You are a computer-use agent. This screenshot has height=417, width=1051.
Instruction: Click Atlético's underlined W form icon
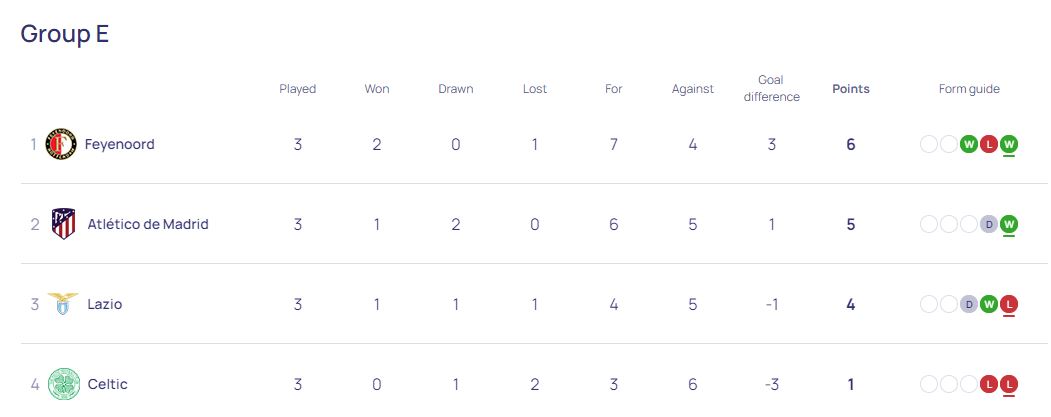point(1009,224)
